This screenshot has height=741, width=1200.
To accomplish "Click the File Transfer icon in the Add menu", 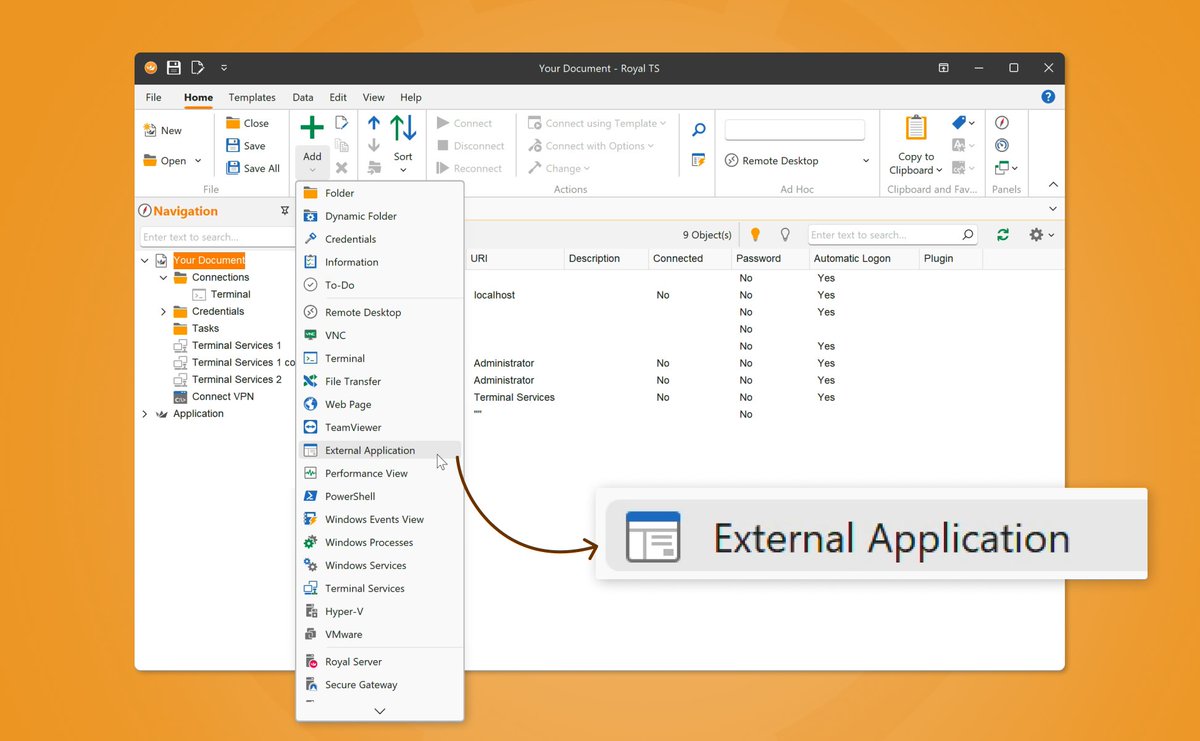I will 310,381.
